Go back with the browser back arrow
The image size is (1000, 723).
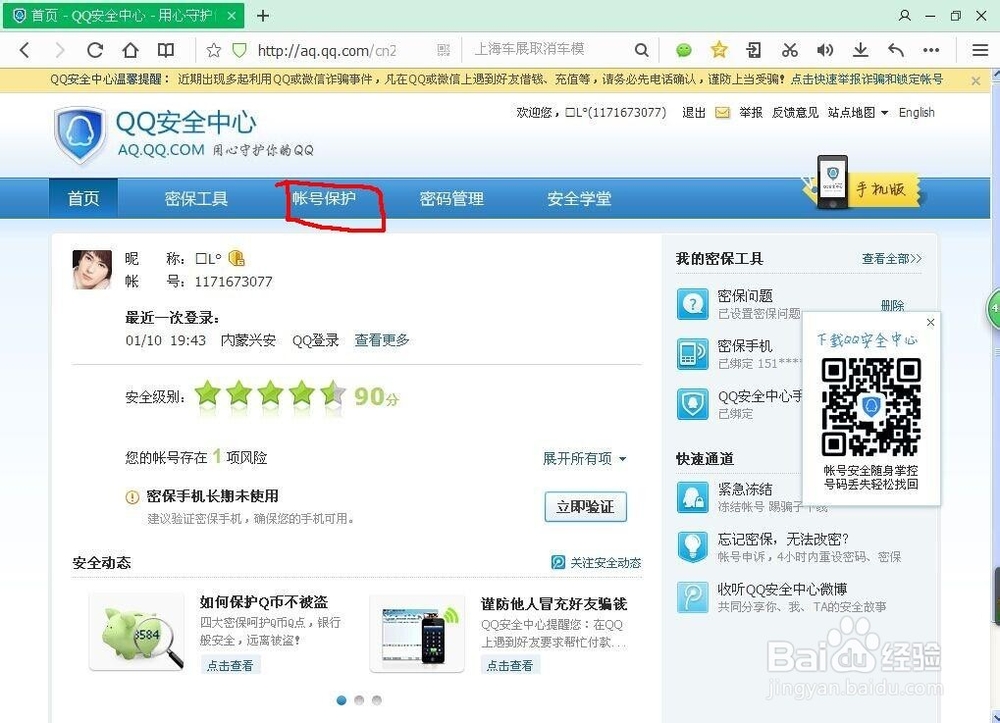(24, 50)
